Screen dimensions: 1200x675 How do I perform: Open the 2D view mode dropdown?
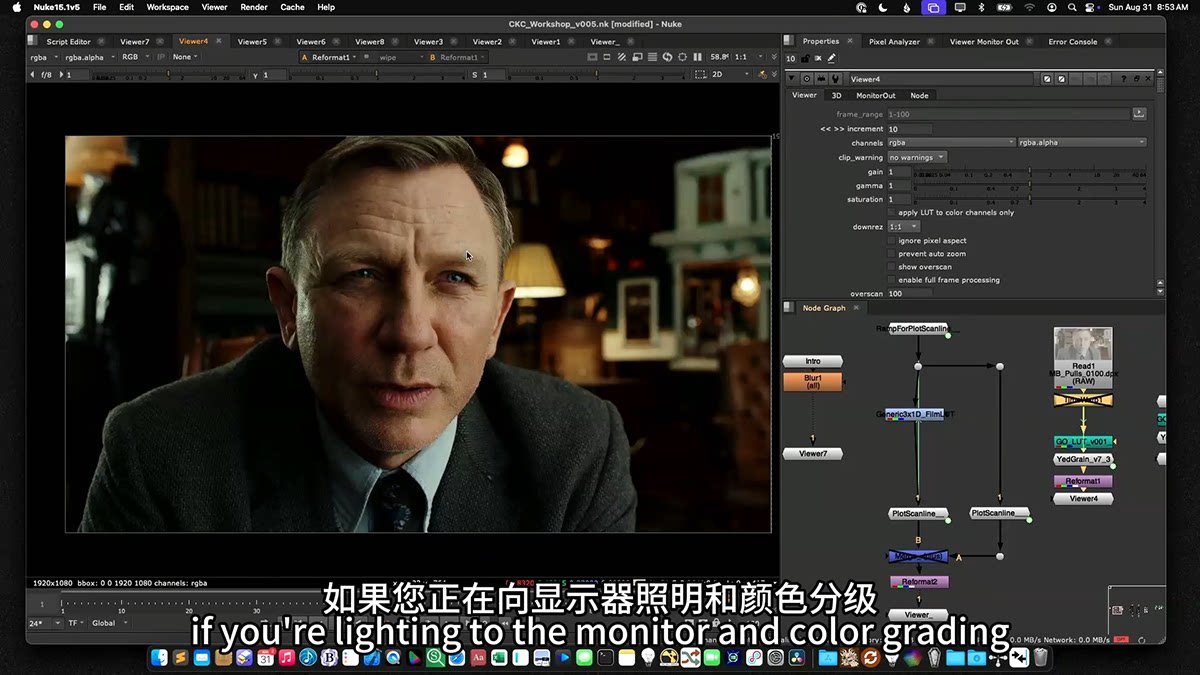pos(731,74)
